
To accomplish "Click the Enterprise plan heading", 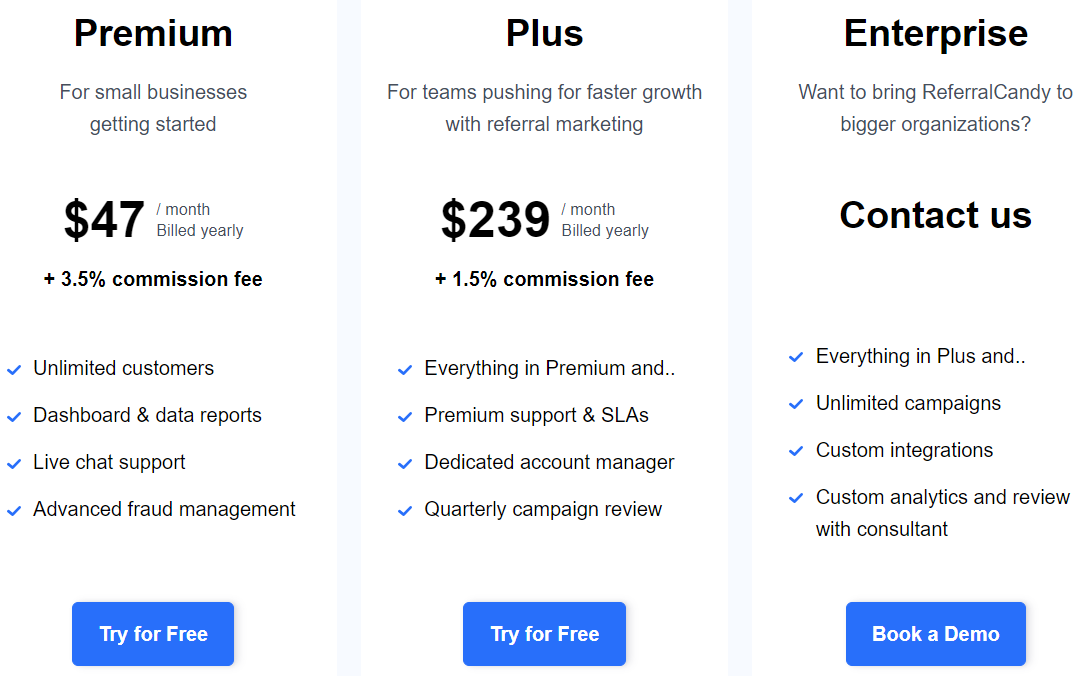I will [935, 33].
